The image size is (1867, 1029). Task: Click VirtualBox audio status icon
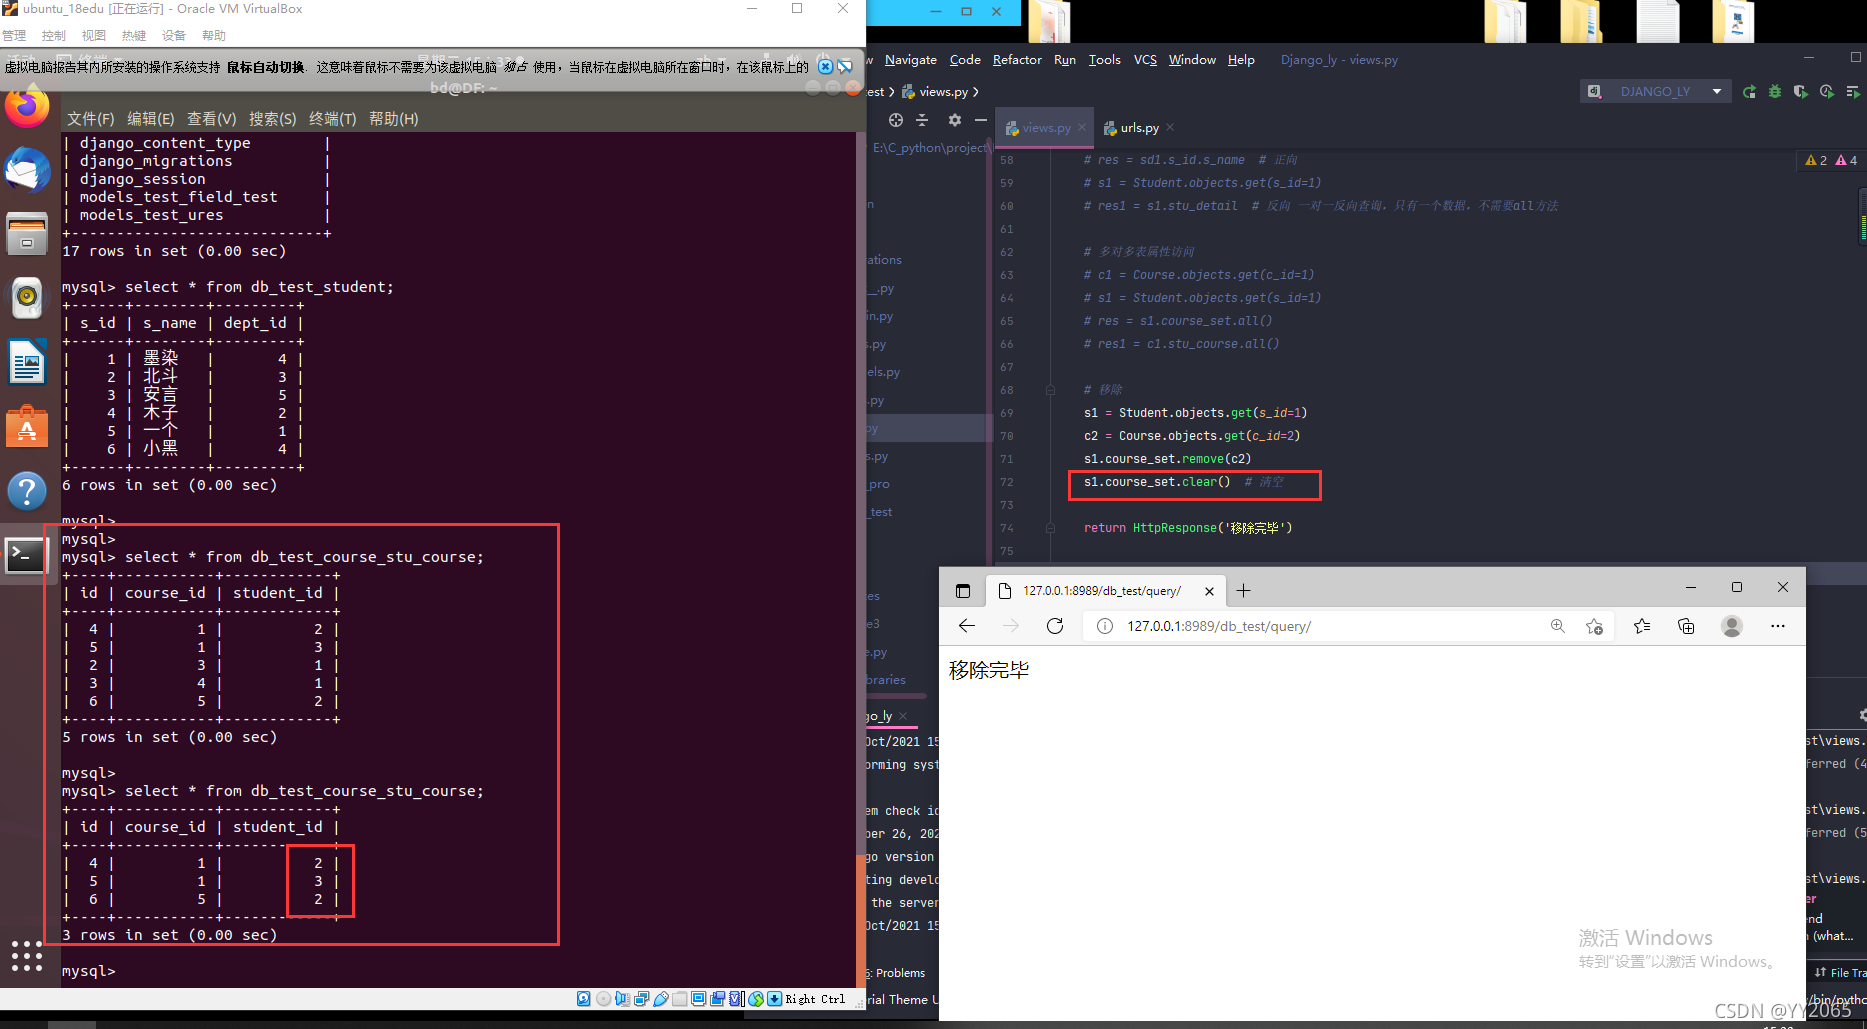(622, 999)
